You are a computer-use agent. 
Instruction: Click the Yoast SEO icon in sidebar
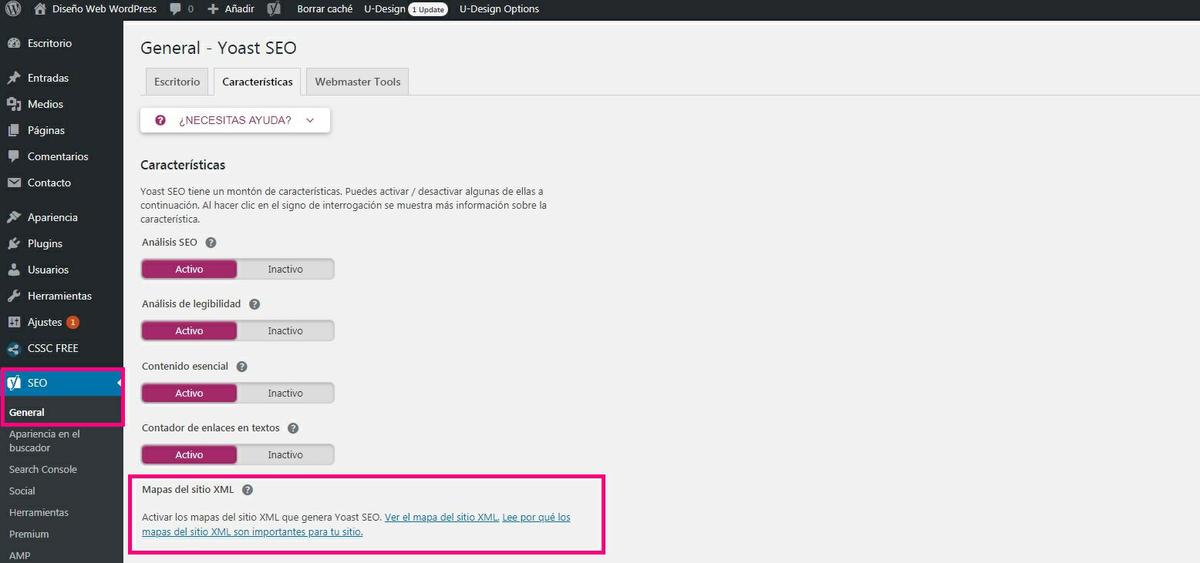[x=14, y=382]
